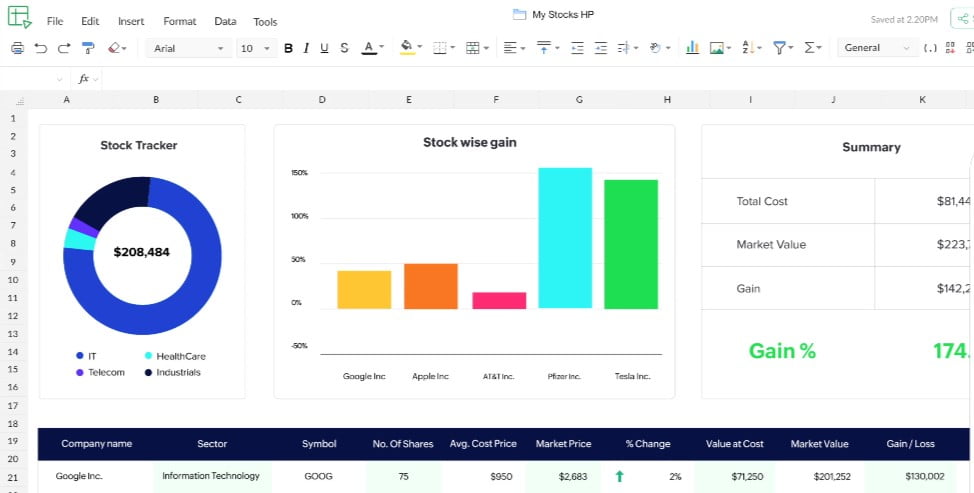
Task: Click the text rotation icon
Action: click(x=655, y=48)
